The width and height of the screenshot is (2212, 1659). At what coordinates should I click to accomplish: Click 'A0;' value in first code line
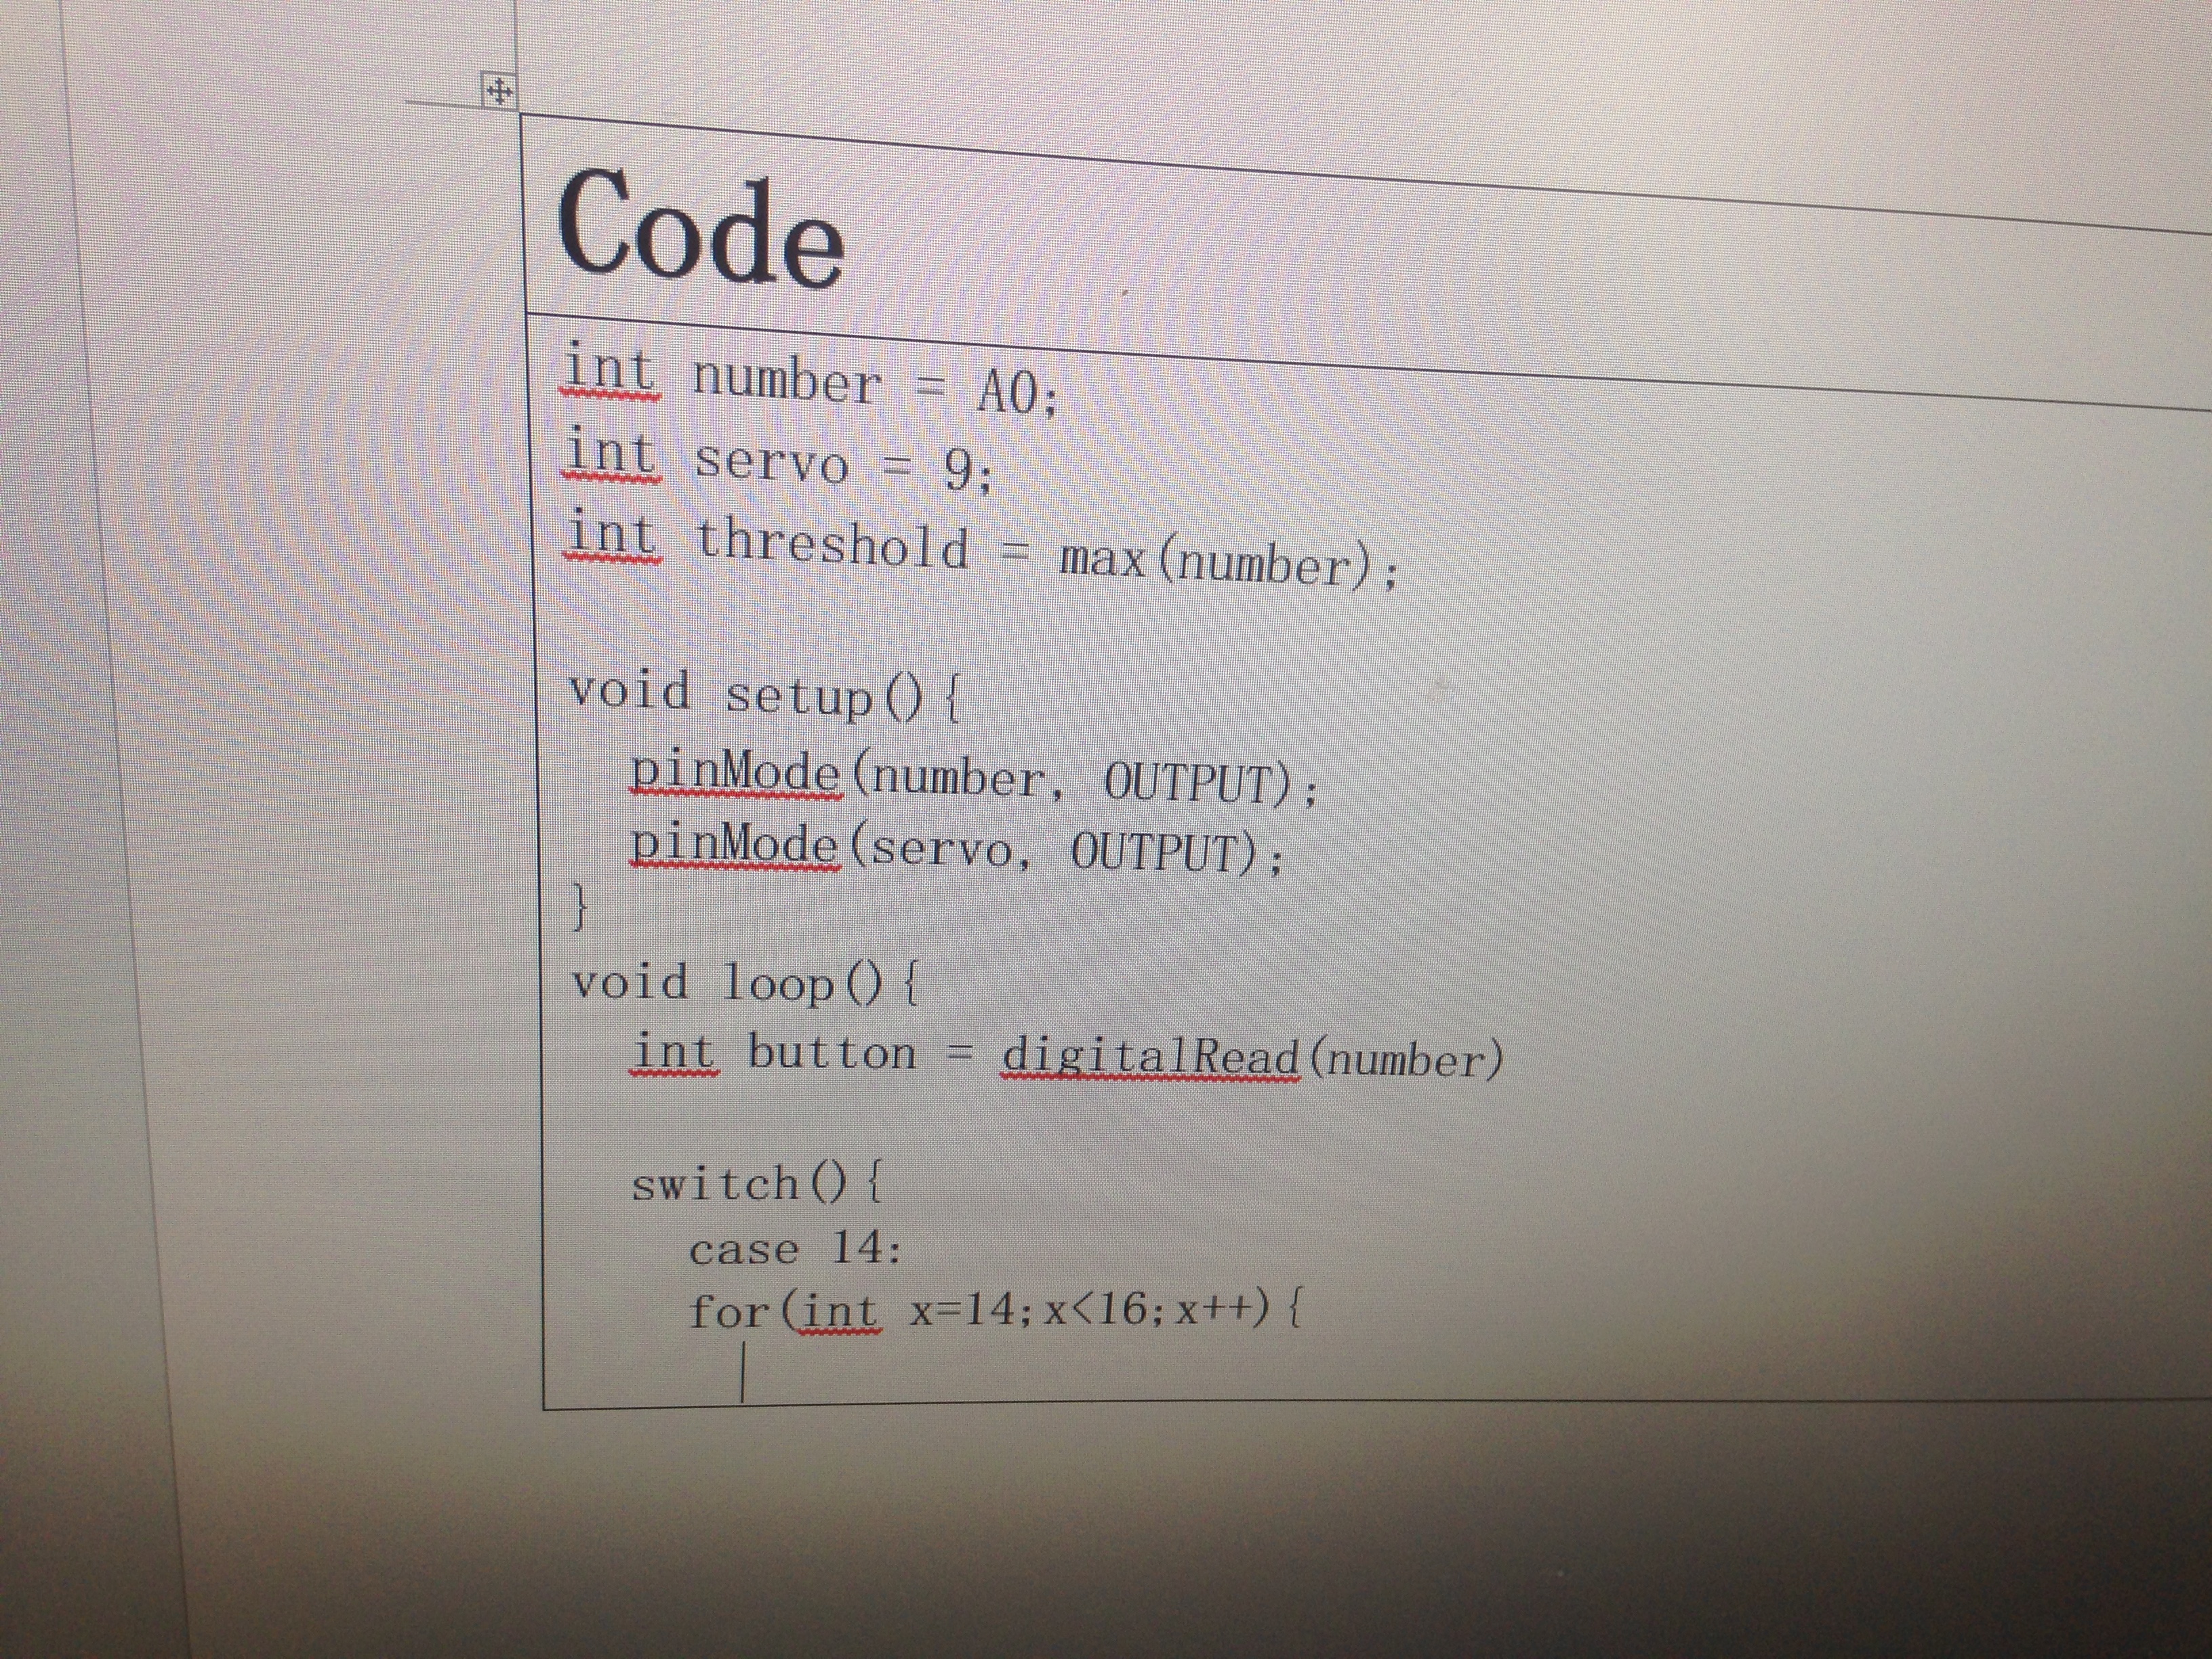coord(1016,392)
